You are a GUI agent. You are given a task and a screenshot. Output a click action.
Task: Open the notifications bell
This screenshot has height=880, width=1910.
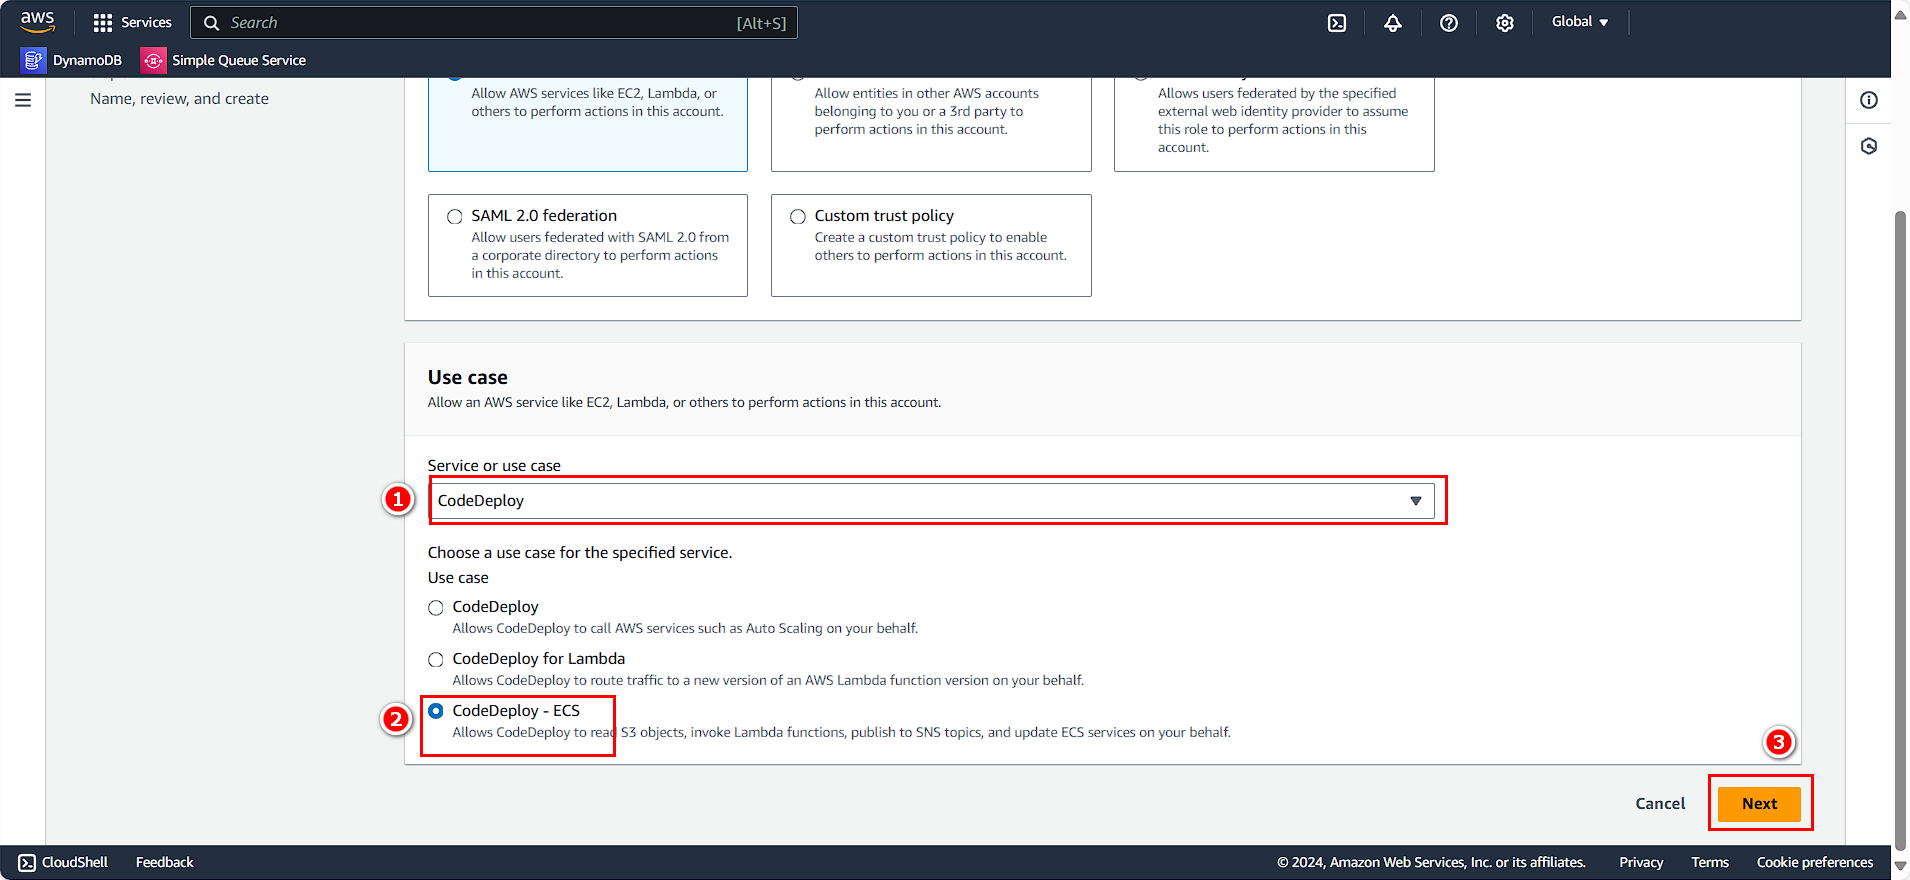click(1393, 23)
